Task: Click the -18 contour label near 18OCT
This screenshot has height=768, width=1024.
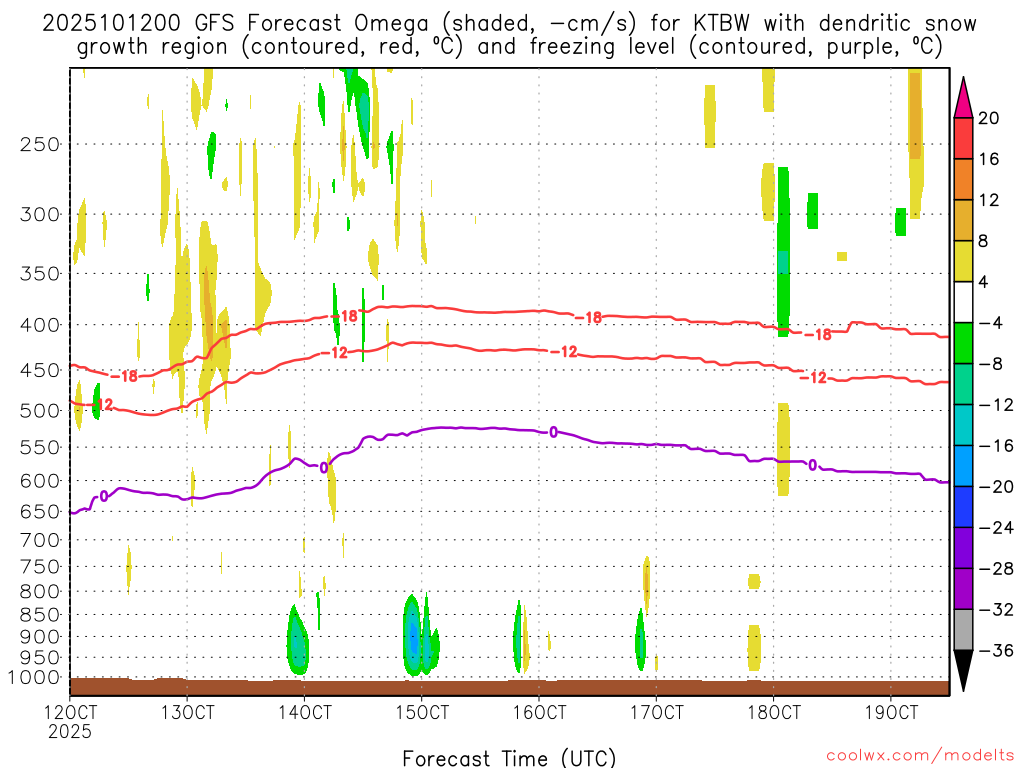Action: (818, 334)
